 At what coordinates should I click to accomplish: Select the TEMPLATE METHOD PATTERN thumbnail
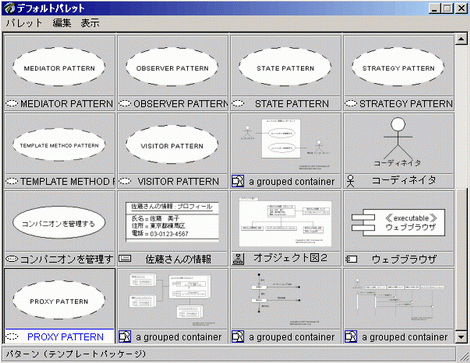59,144
